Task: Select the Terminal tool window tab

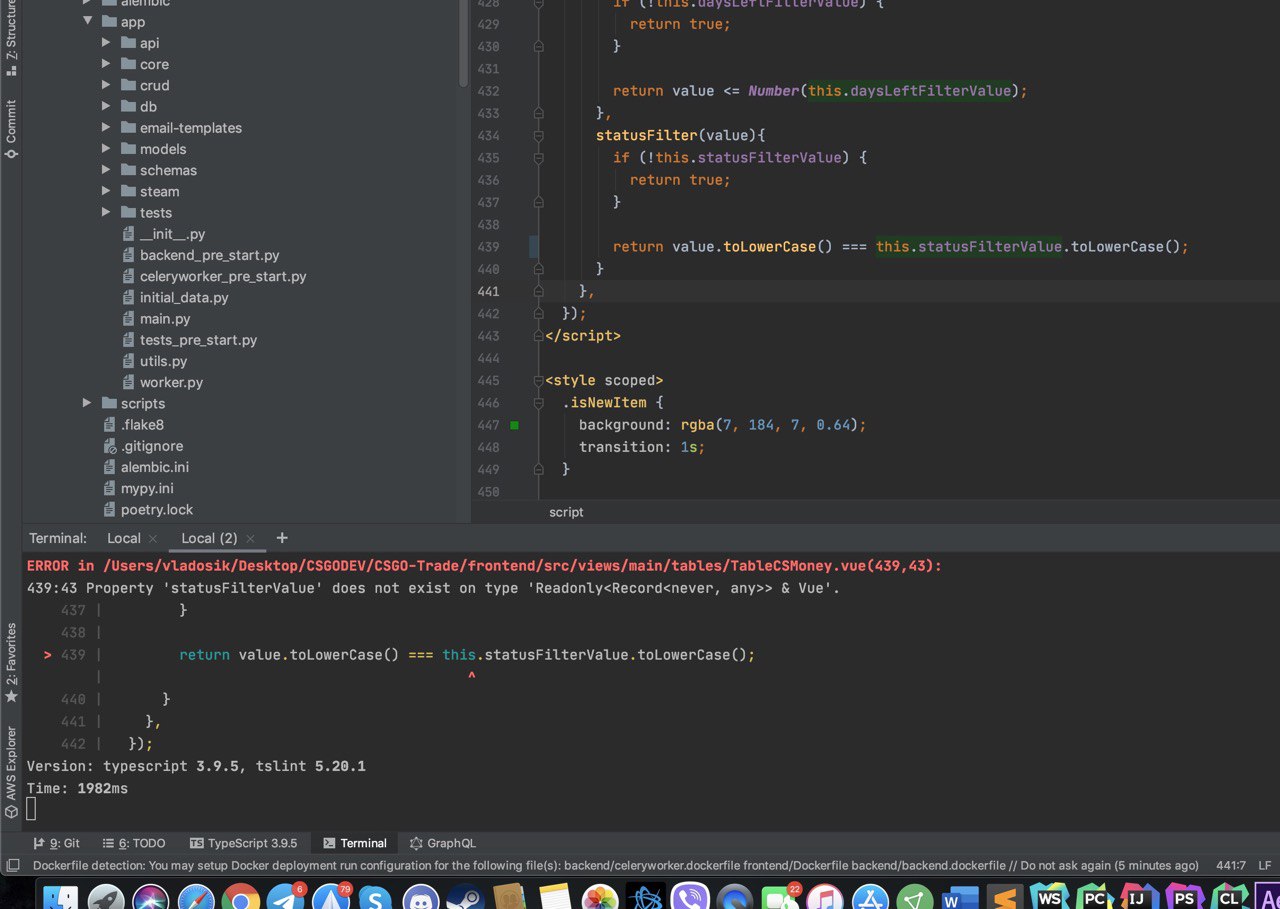Action: click(x=355, y=843)
